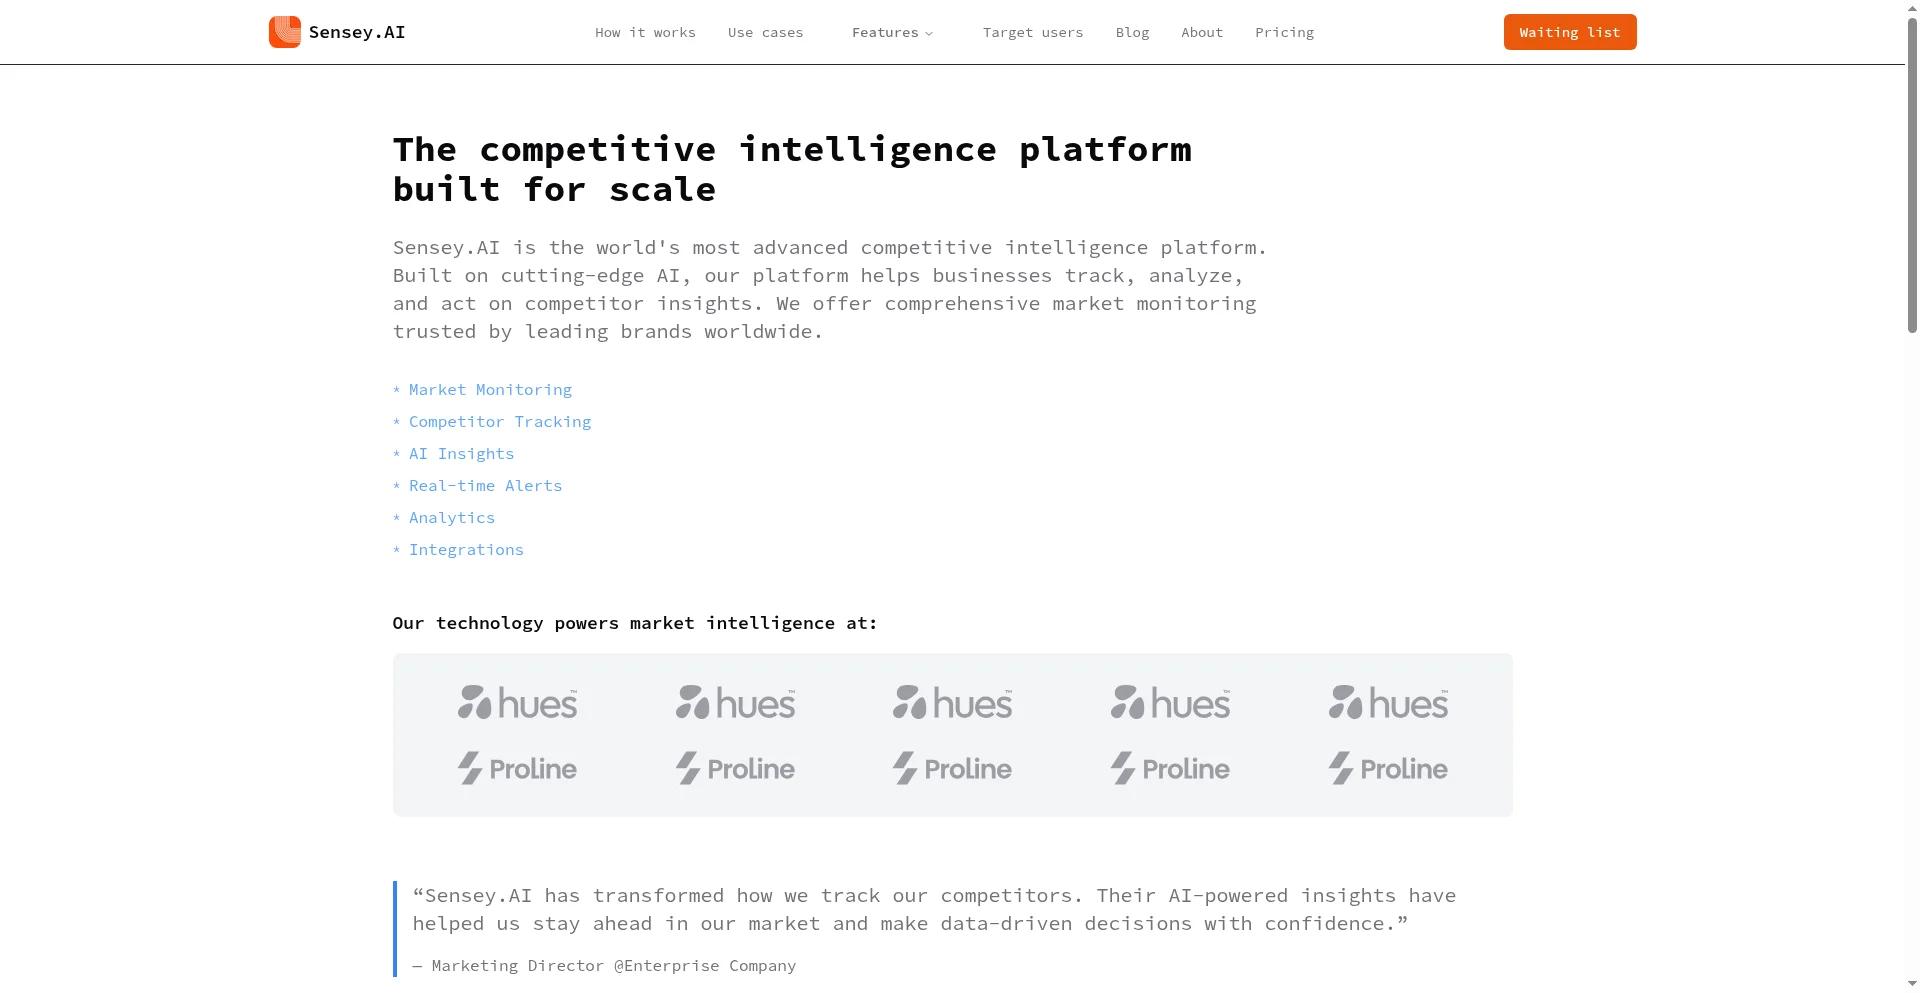Click the middle hues logo
1920x993 pixels.
(952, 703)
